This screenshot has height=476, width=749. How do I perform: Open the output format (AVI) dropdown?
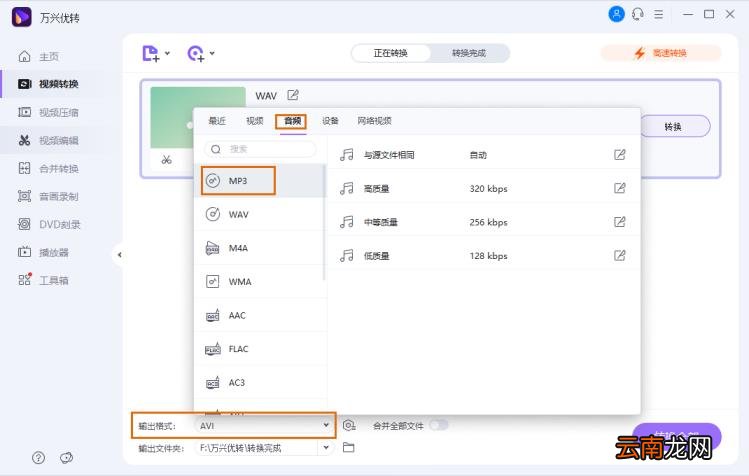click(x=265, y=425)
